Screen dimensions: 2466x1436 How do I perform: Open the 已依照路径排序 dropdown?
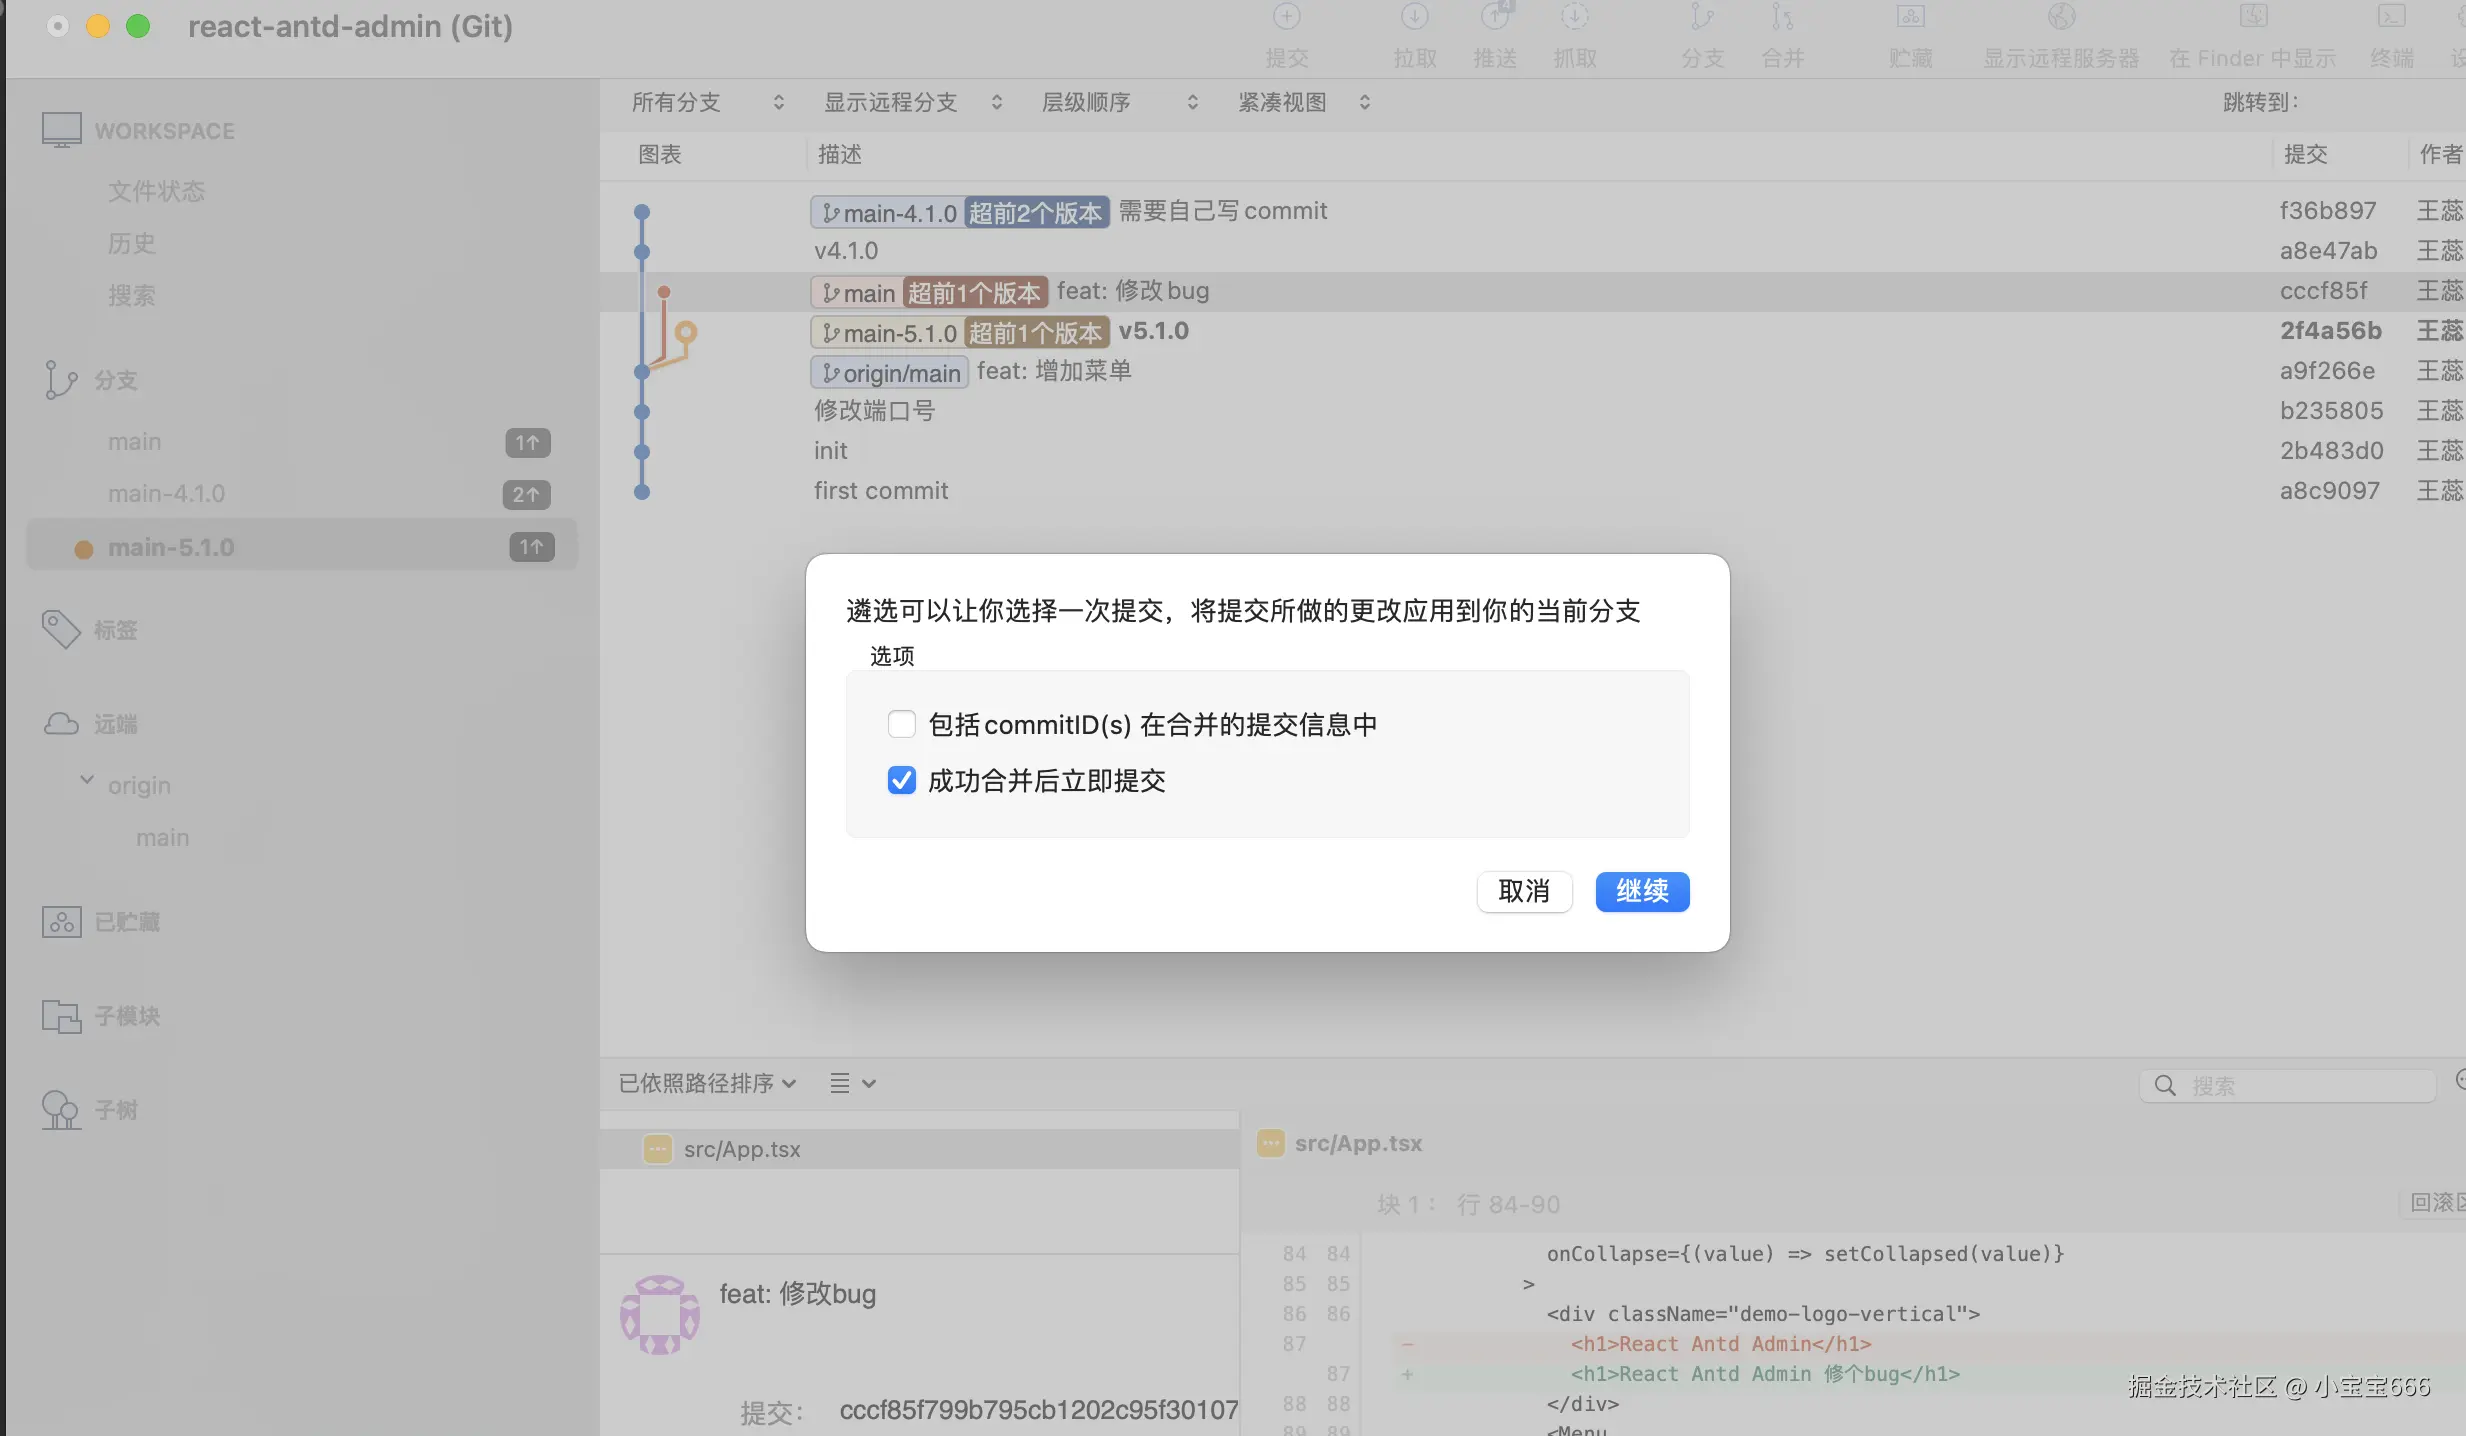[x=707, y=1083]
